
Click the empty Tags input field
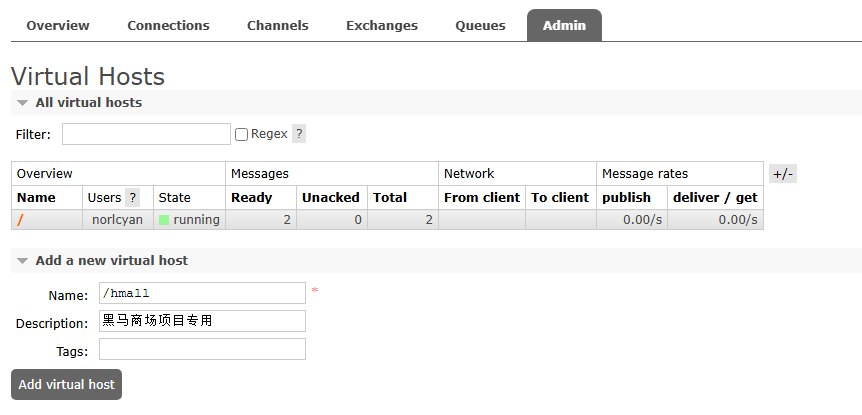(x=202, y=349)
